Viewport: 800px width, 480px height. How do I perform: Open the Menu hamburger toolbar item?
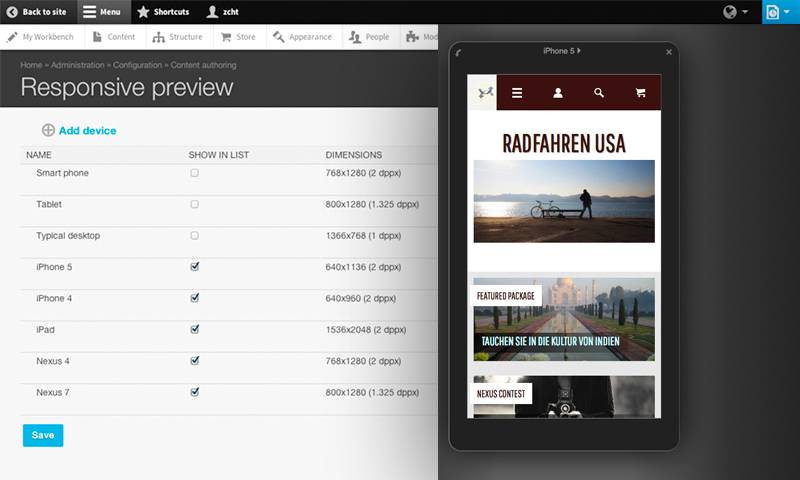pyautogui.click(x=104, y=12)
